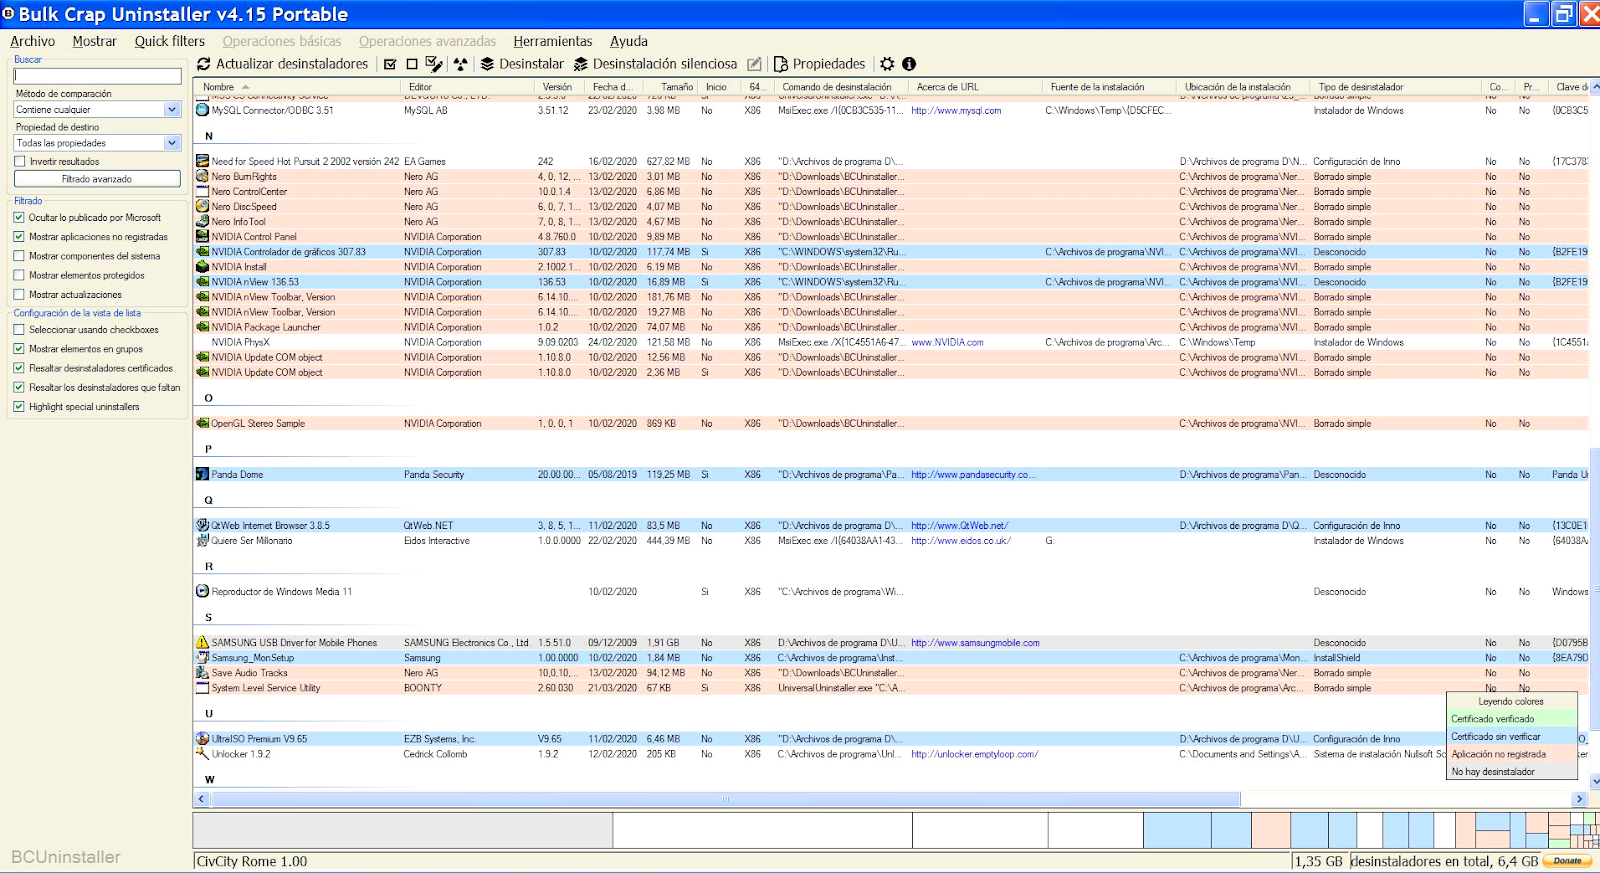Select the NVIDIA PhysX row
The width and height of the screenshot is (1600, 873).
coord(890,342)
